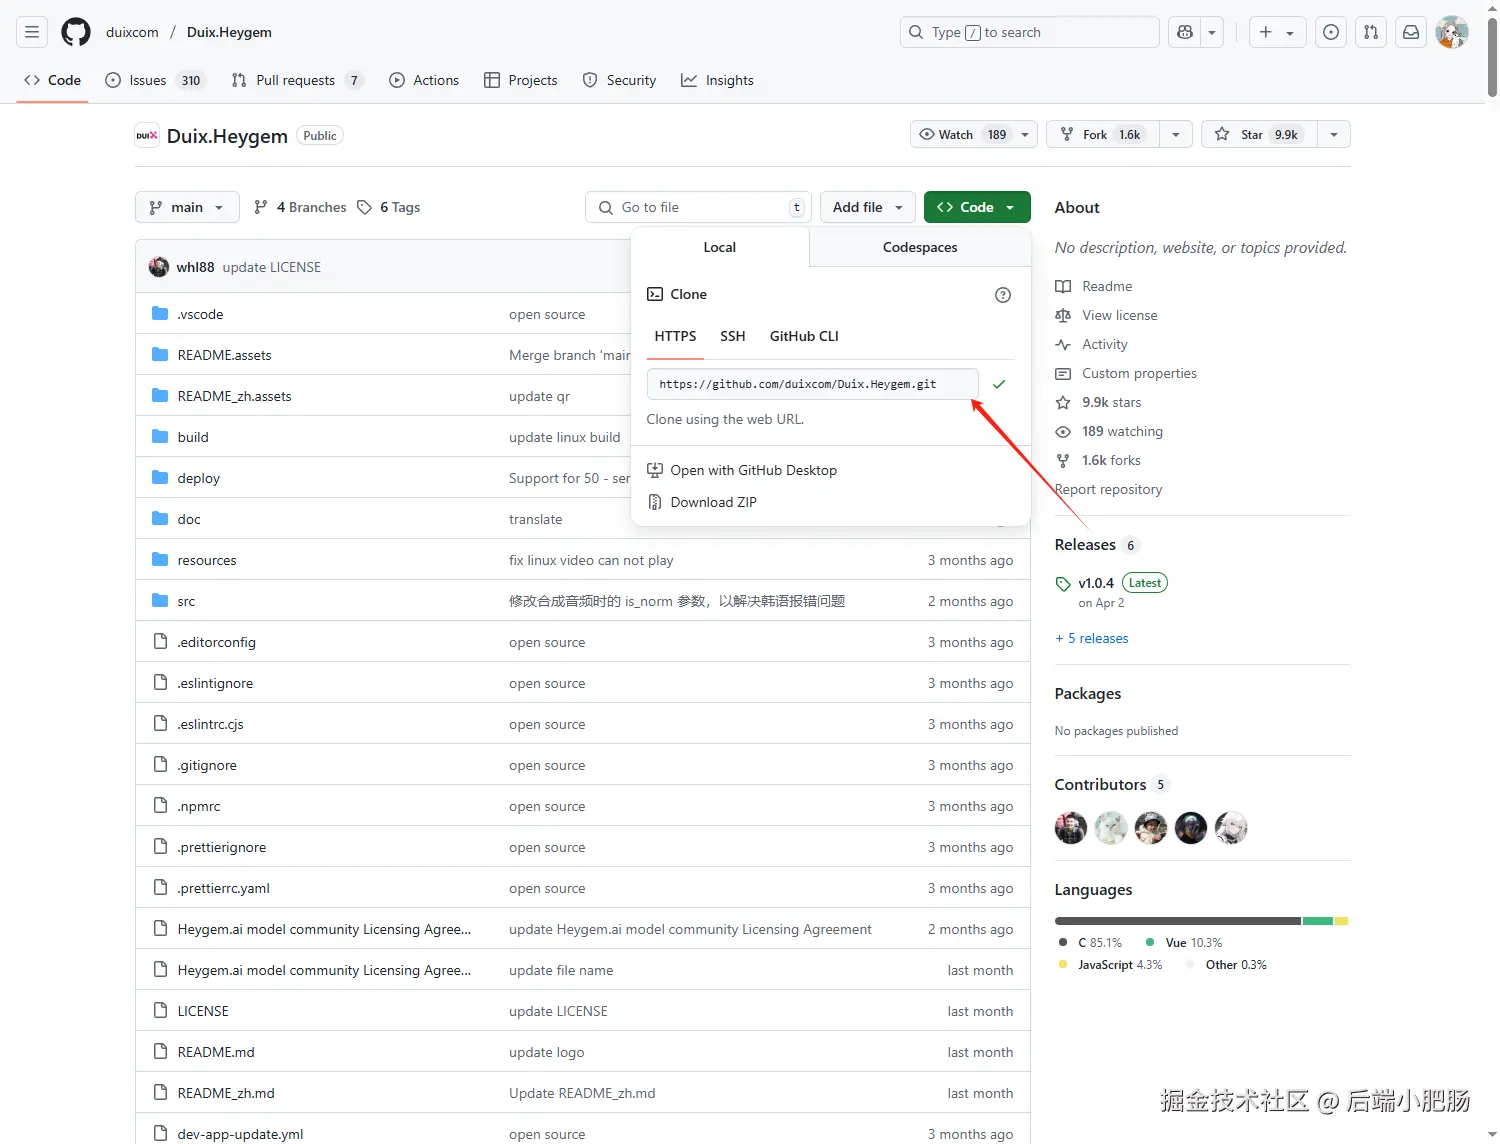Switch to the Codespaces tab
Screen dimensions: 1500x1144
tap(920, 247)
